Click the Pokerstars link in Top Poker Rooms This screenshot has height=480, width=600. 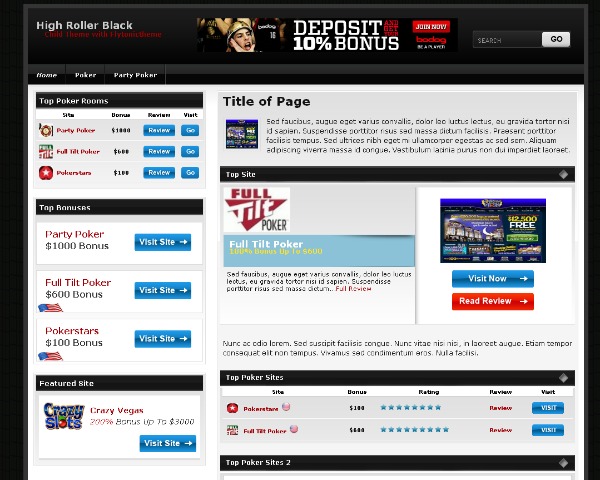(x=74, y=173)
